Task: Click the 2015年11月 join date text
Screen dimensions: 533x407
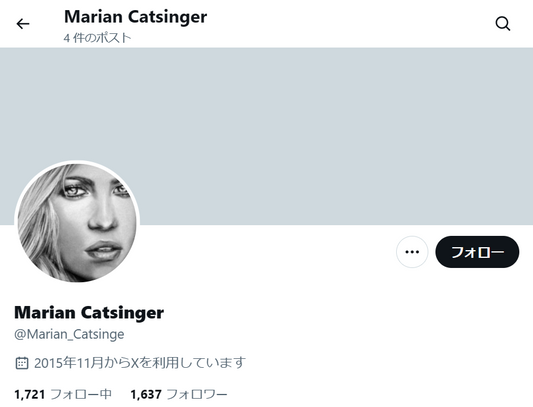Action: tap(68, 363)
